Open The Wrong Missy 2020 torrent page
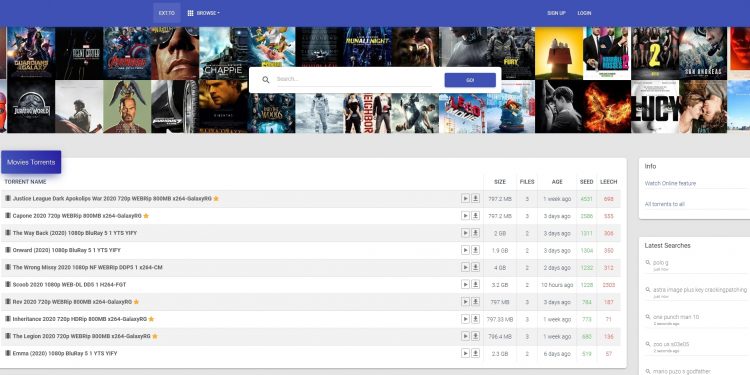Screen dimensions: 750x375 tap(88, 267)
